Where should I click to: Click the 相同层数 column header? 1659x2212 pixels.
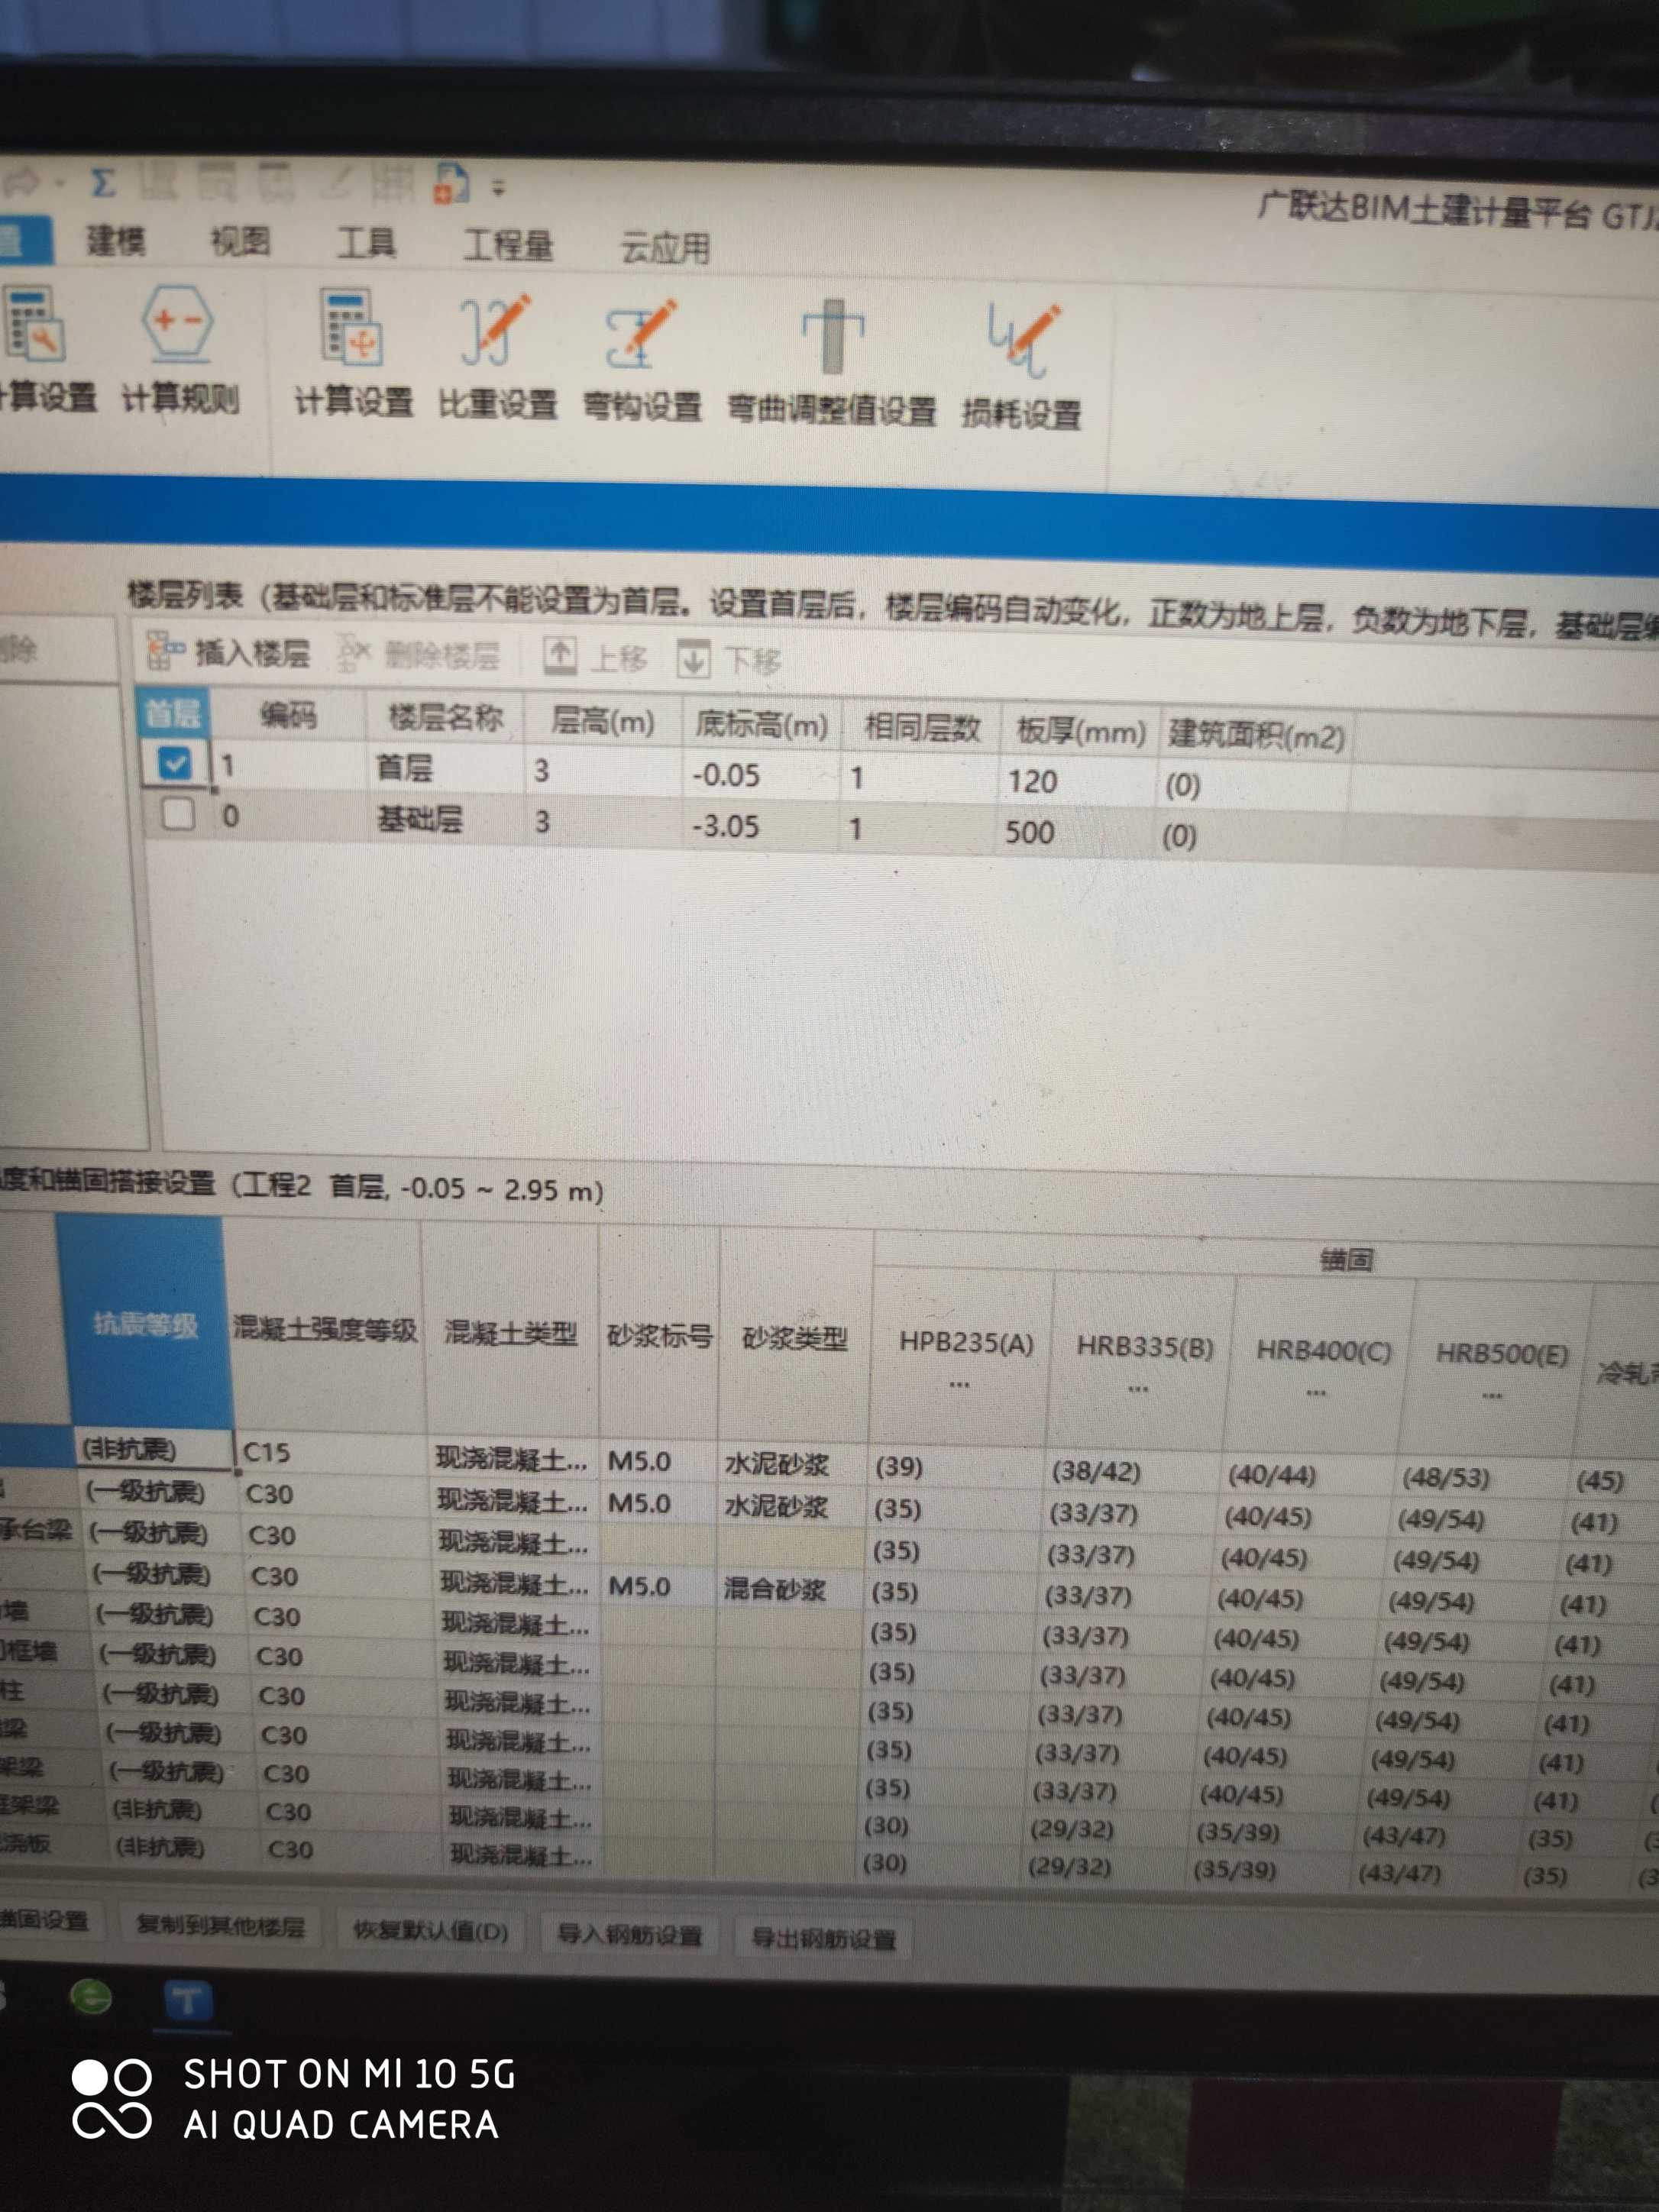coord(921,727)
